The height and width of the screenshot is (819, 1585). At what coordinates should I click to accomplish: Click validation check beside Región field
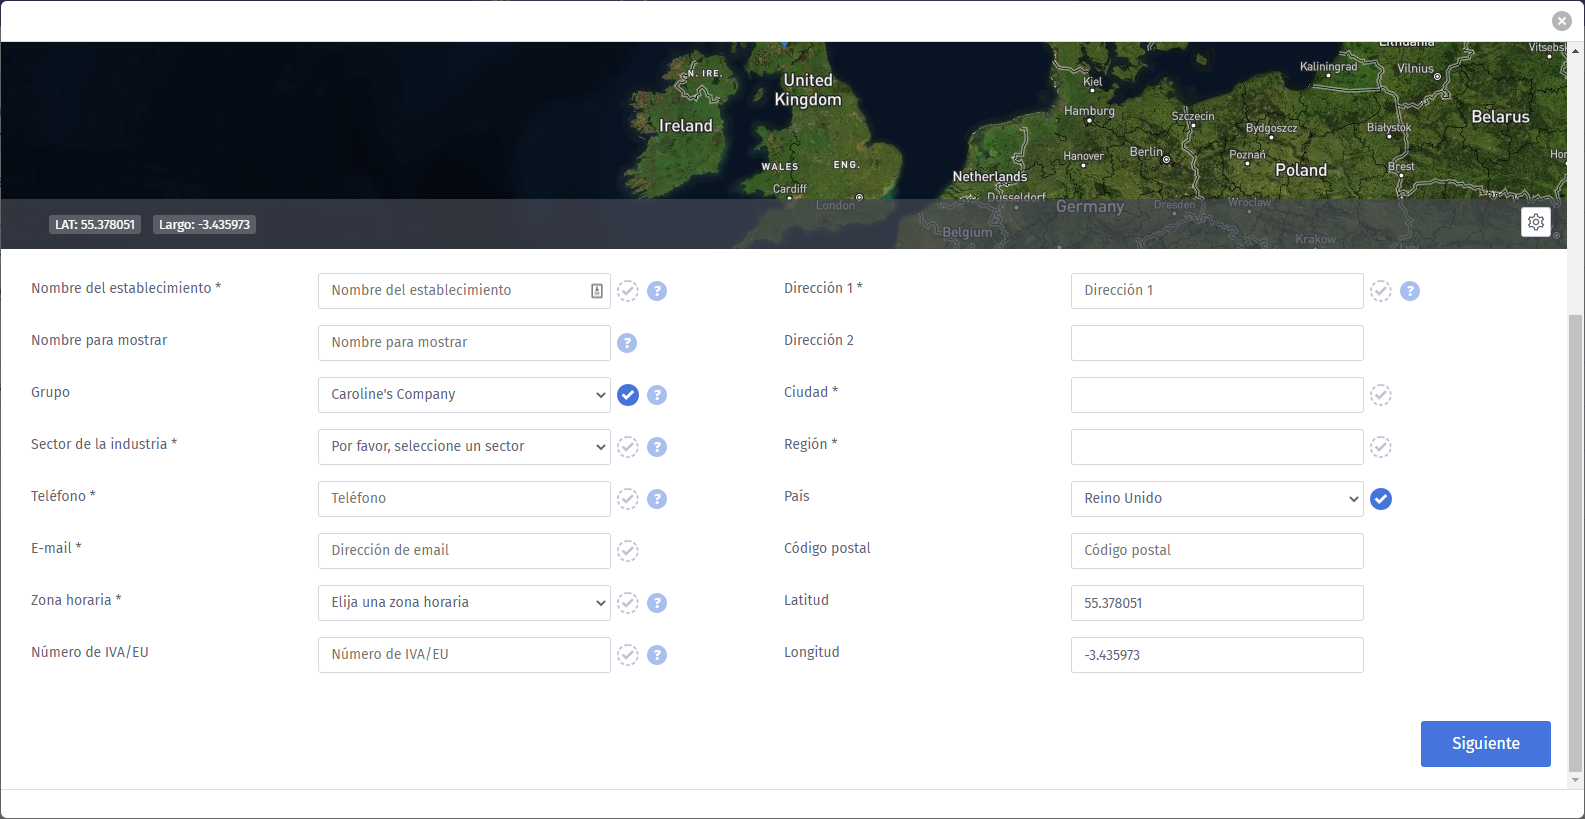pyautogui.click(x=1380, y=447)
